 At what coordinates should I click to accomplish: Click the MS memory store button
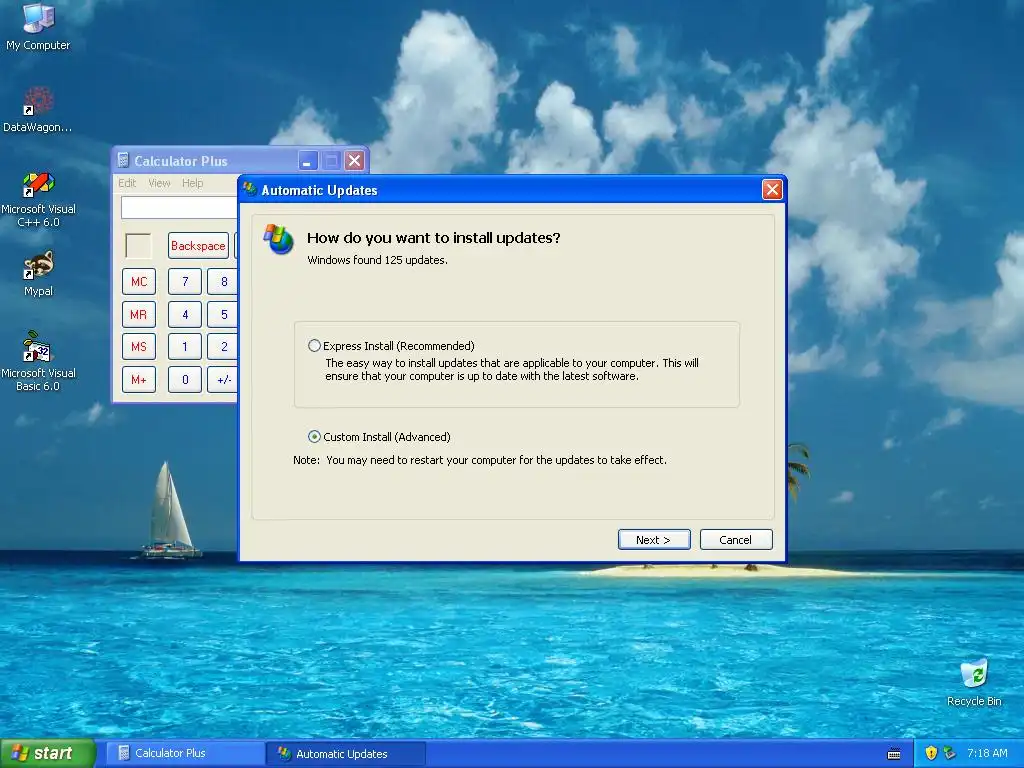[138, 347]
